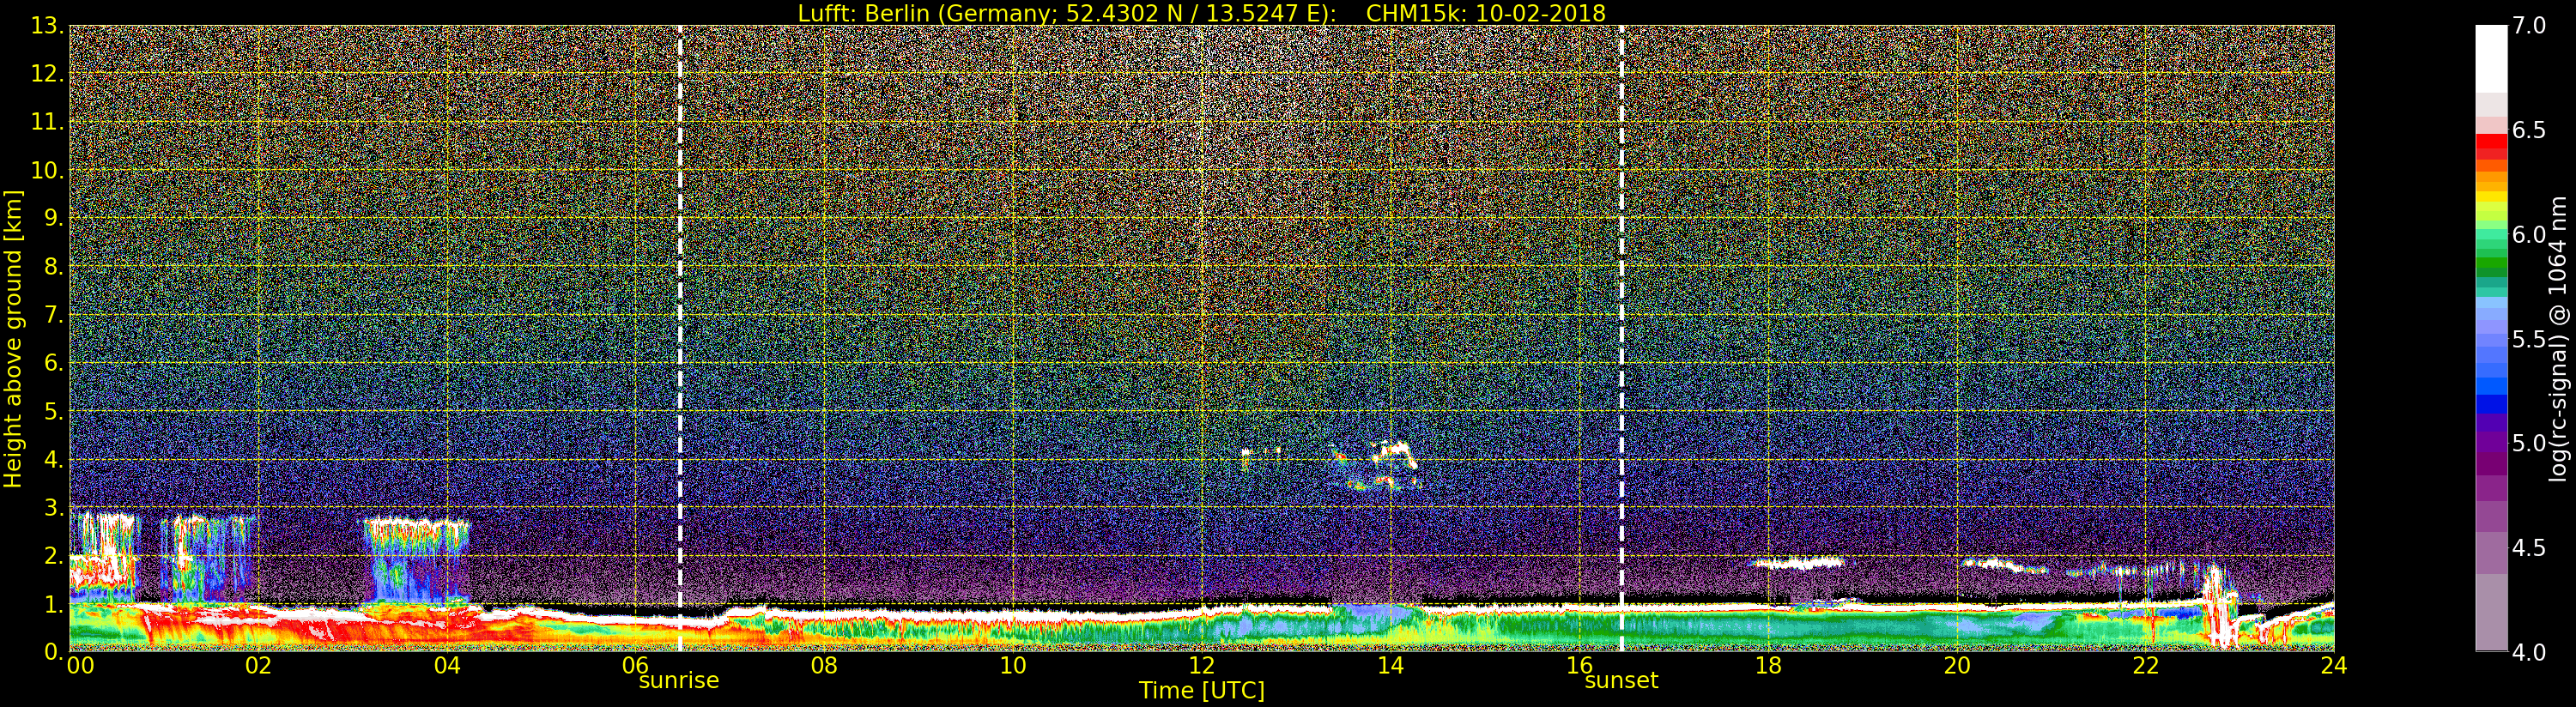Click time axis tick '10'

(1013, 665)
